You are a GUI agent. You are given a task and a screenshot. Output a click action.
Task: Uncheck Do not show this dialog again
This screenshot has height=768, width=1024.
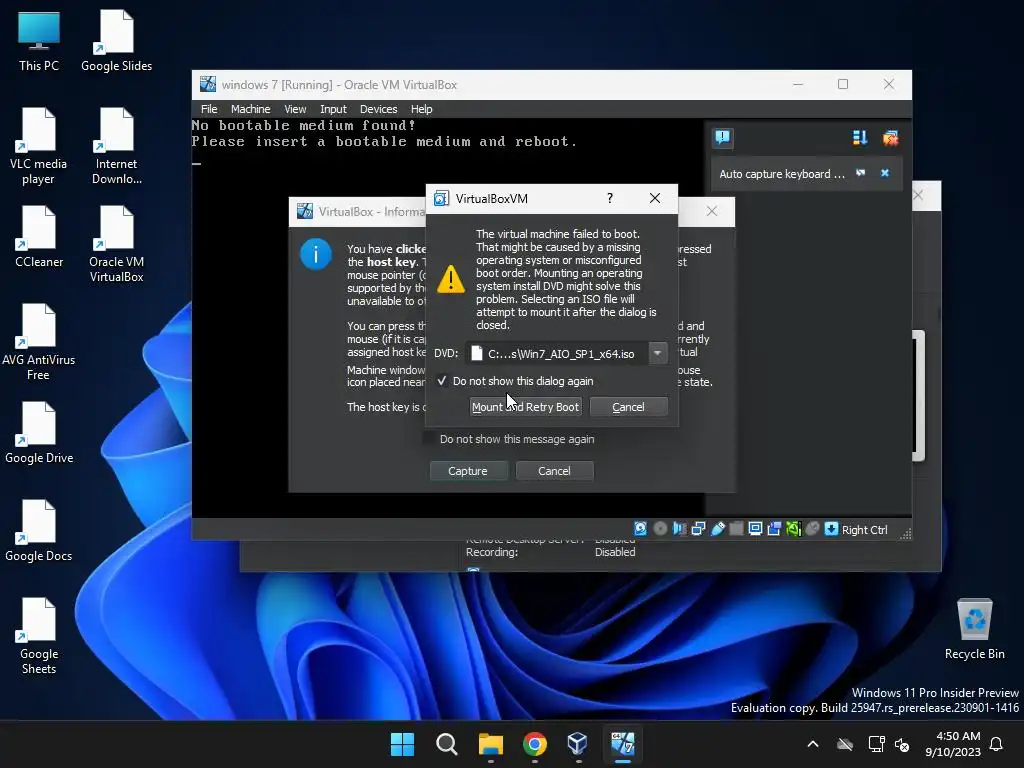tap(442, 381)
